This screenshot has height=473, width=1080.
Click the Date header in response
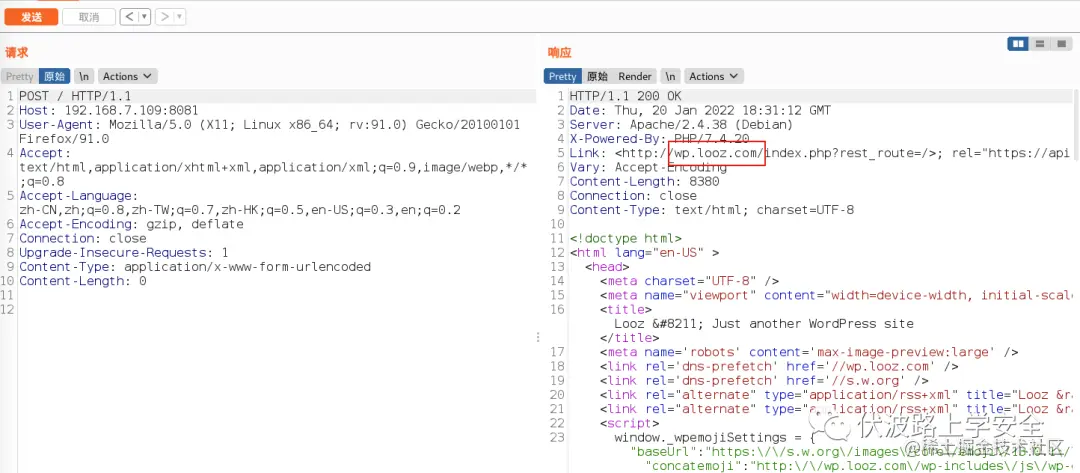(700, 111)
